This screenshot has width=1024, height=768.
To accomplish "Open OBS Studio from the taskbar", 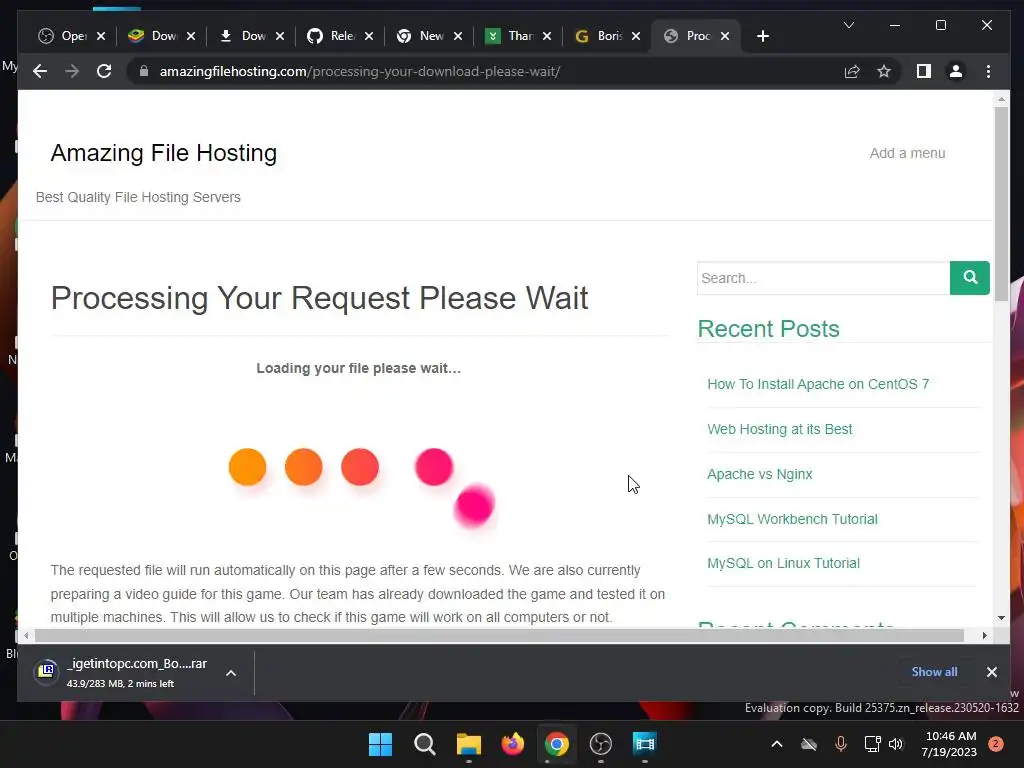I will 601,744.
